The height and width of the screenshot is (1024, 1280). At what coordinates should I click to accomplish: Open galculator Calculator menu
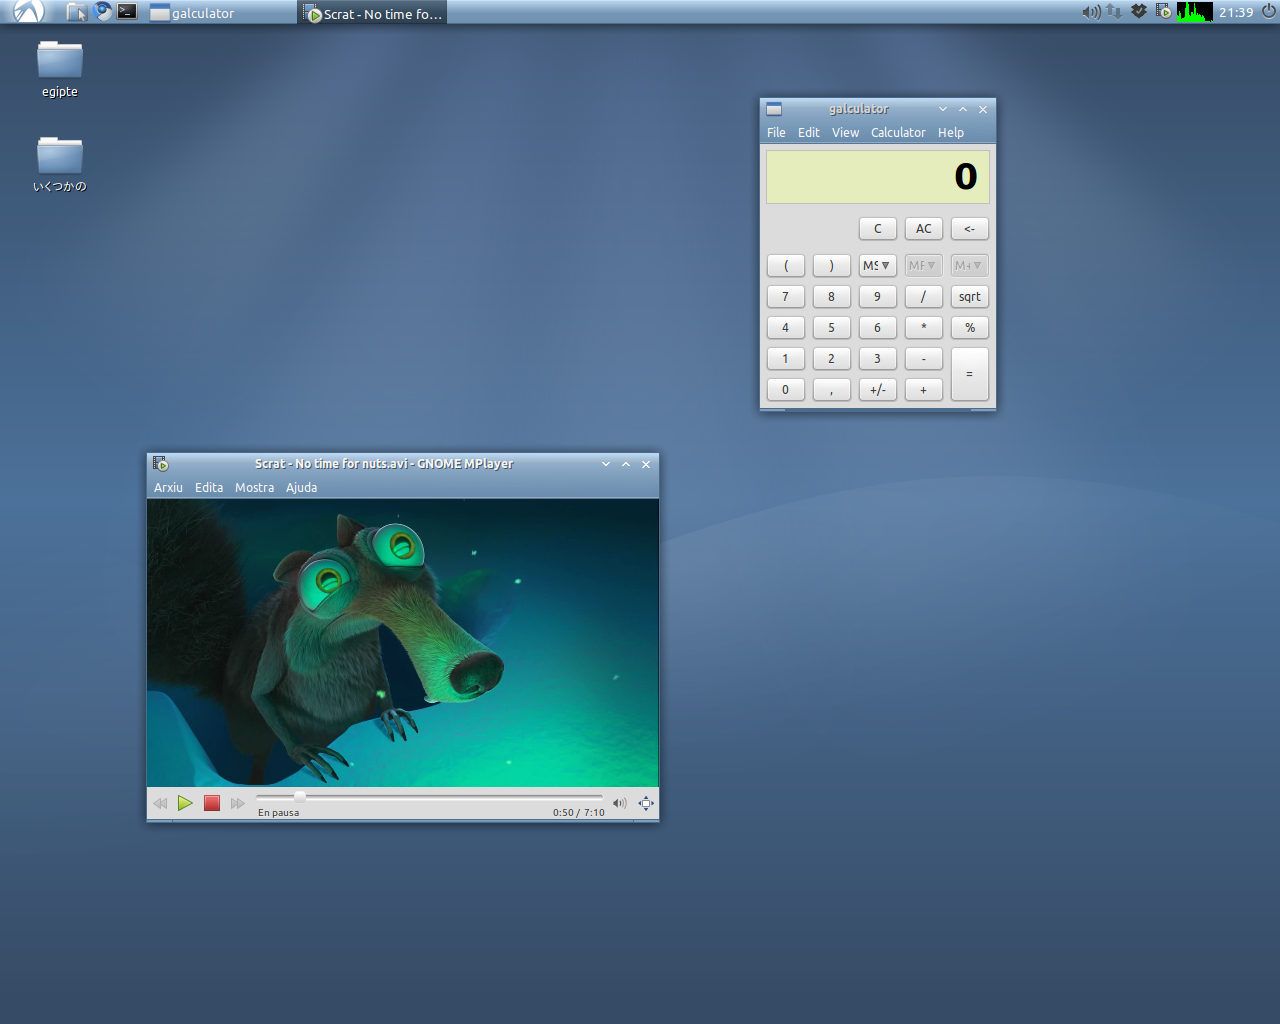[x=898, y=132]
